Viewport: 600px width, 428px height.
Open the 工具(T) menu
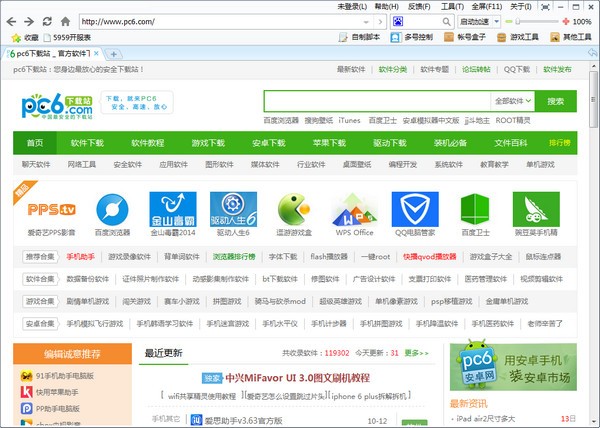(452, 7)
